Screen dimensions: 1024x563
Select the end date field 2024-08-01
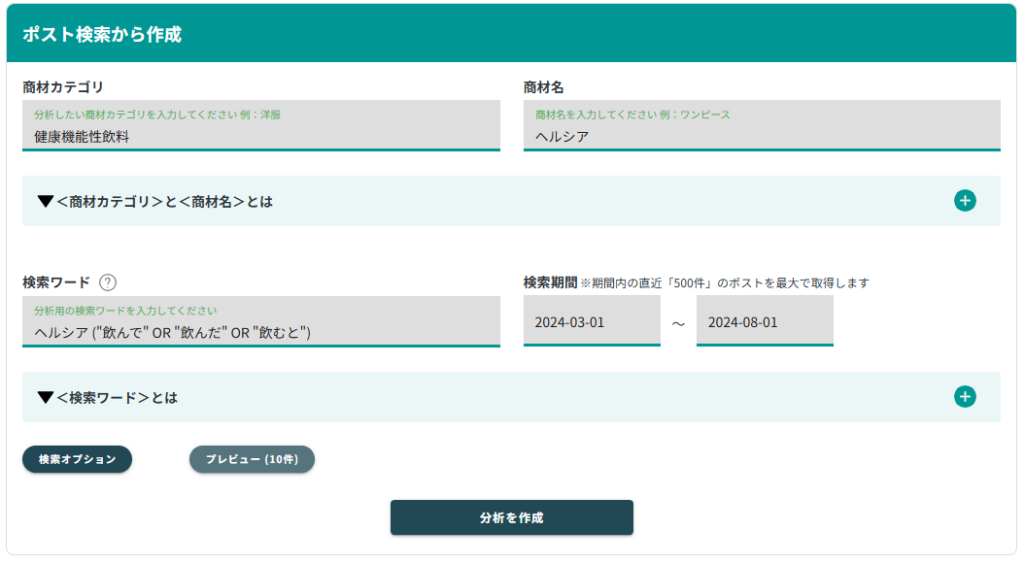764,322
